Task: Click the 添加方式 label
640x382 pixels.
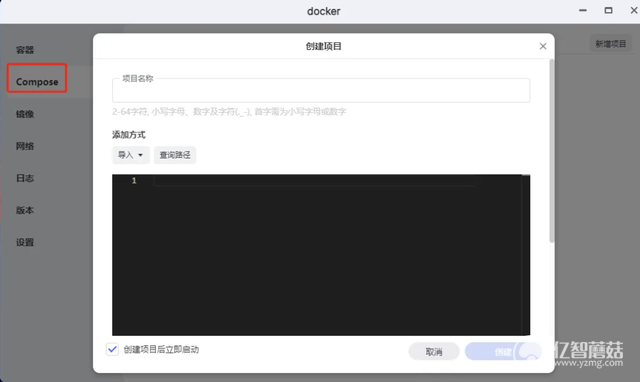Action: [129, 135]
